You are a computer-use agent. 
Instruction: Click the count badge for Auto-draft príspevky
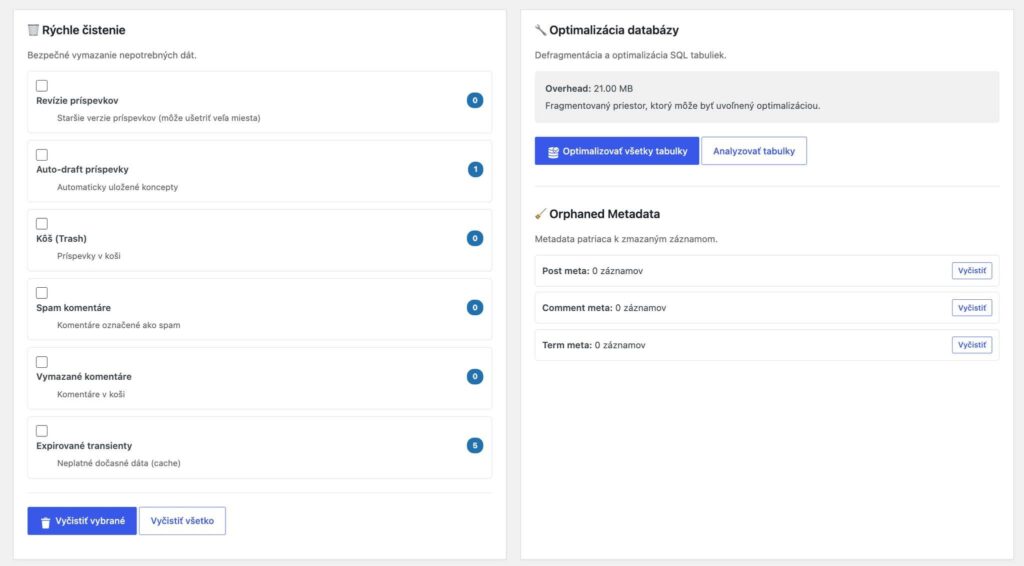coord(475,170)
